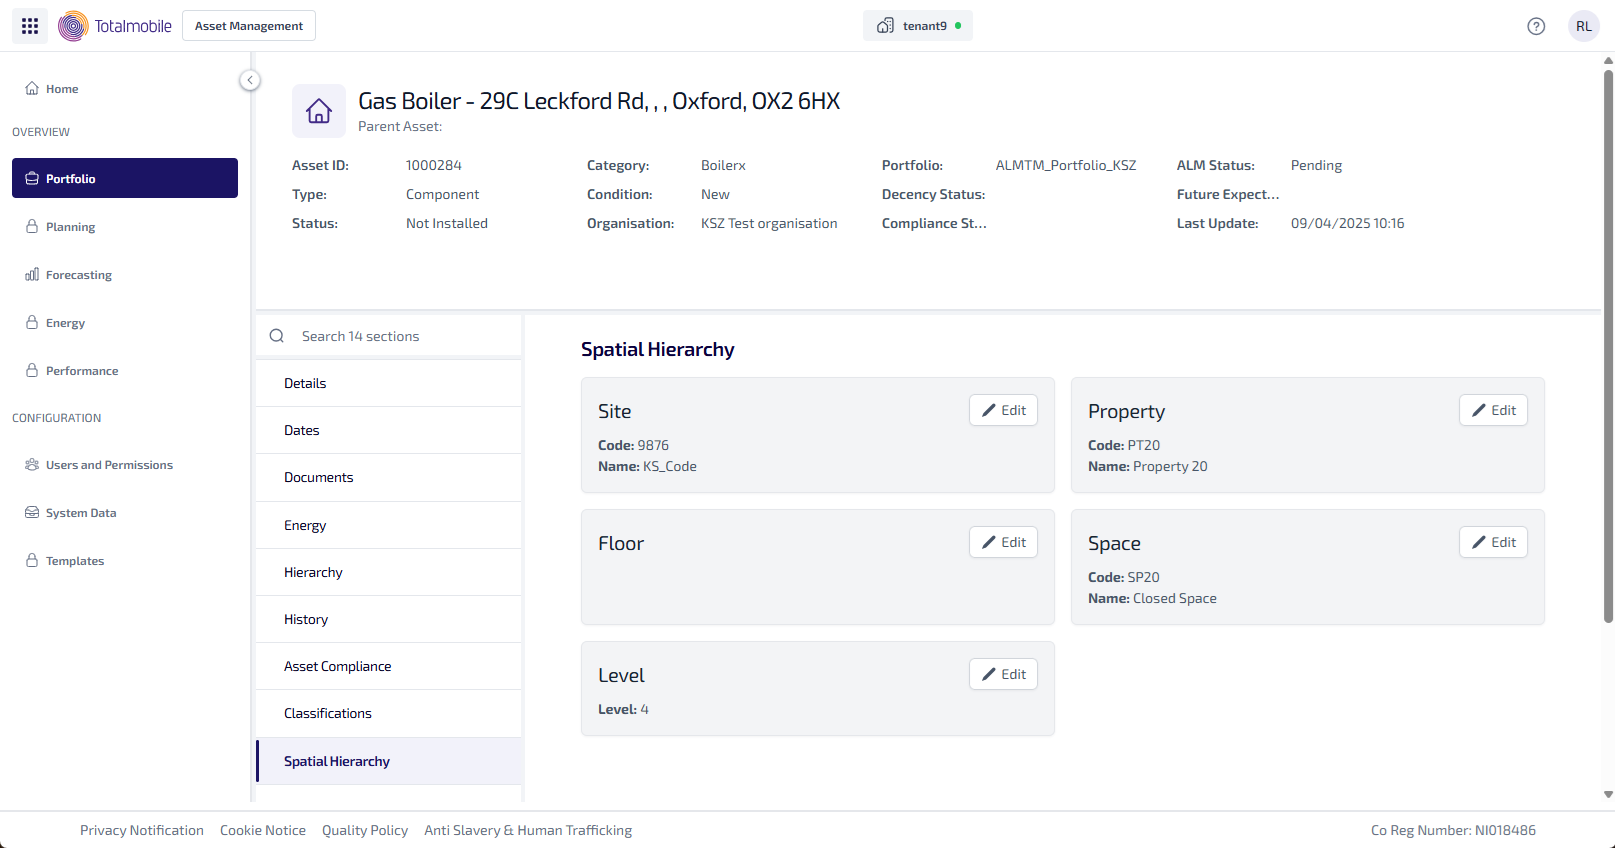Go to Home in sidebar

click(x=62, y=89)
